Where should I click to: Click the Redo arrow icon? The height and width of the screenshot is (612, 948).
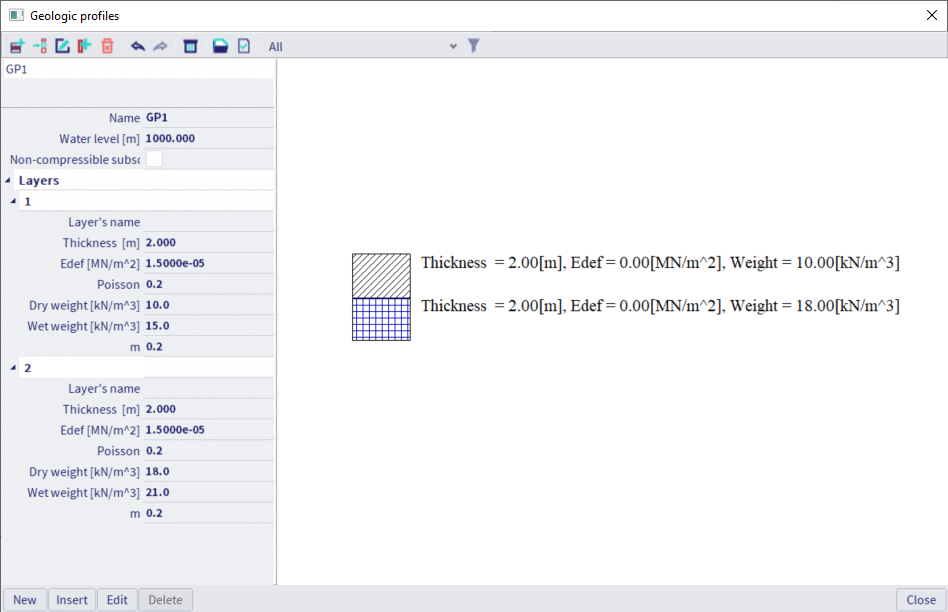point(160,46)
